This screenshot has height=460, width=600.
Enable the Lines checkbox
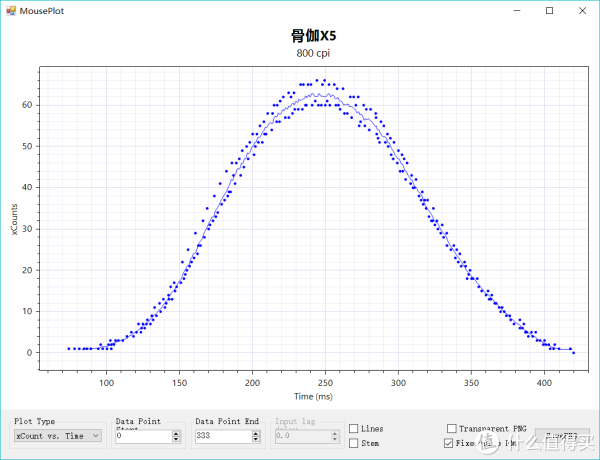[x=354, y=429]
